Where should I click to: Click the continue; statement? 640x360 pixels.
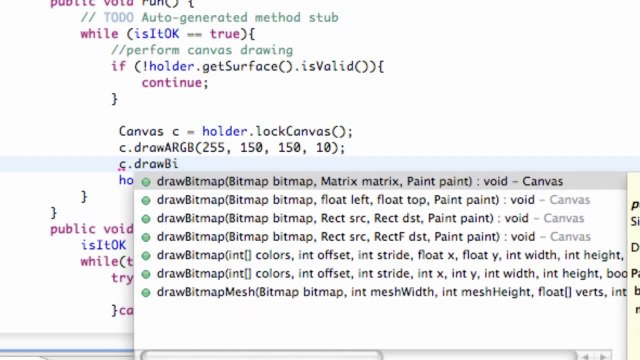point(175,83)
